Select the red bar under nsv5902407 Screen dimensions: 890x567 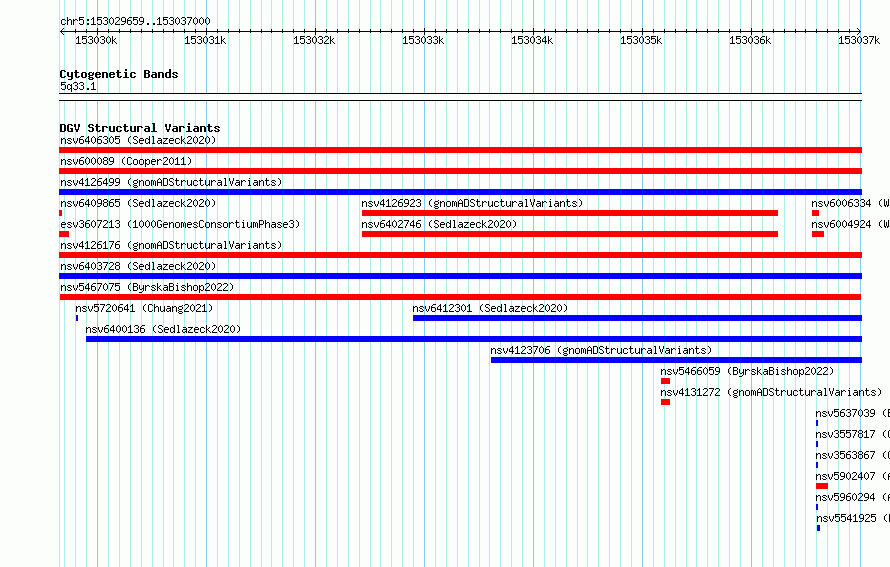(x=822, y=486)
